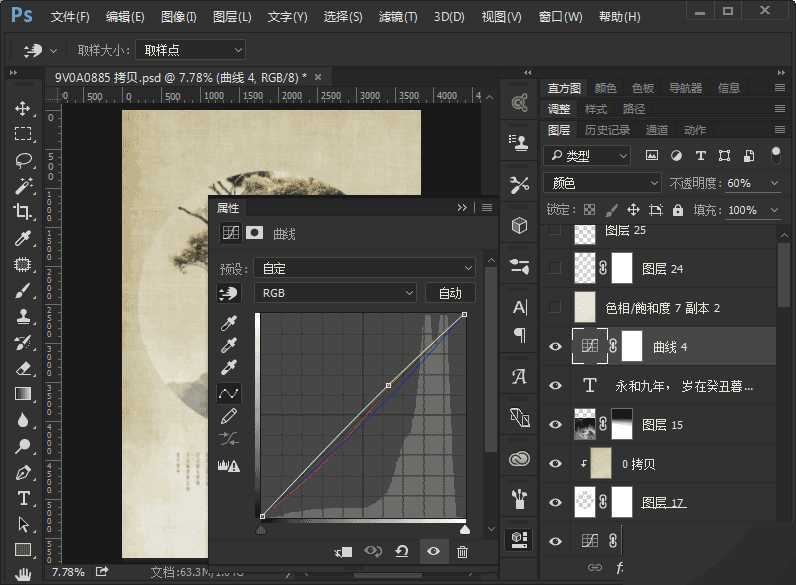Delete the curves adjustment with trash icon
Screen dimensions: 796x585
click(x=462, y=551)
